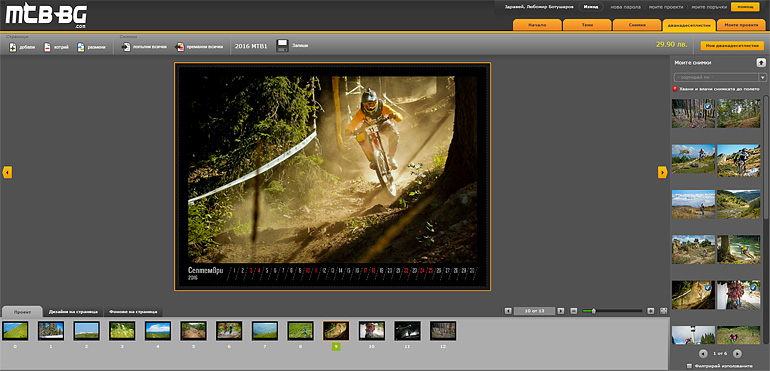Go to previous calendar page with left arrow

[7, 172]
